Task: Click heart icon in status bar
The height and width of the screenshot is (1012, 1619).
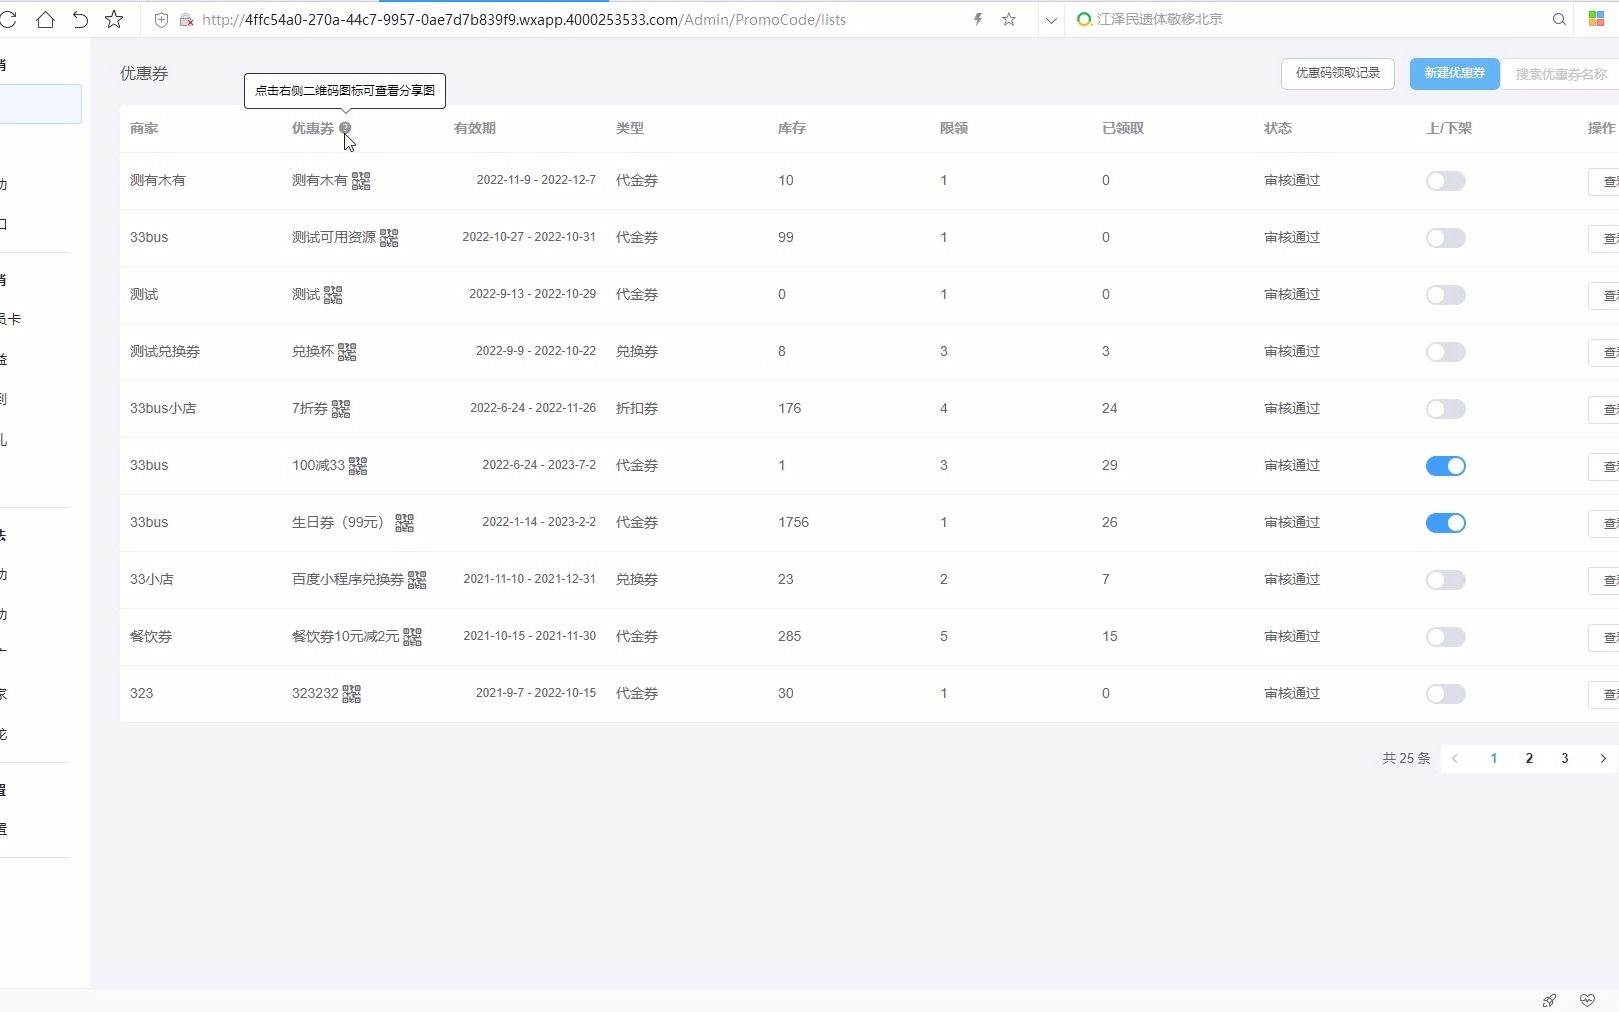Action: 1587,1000
